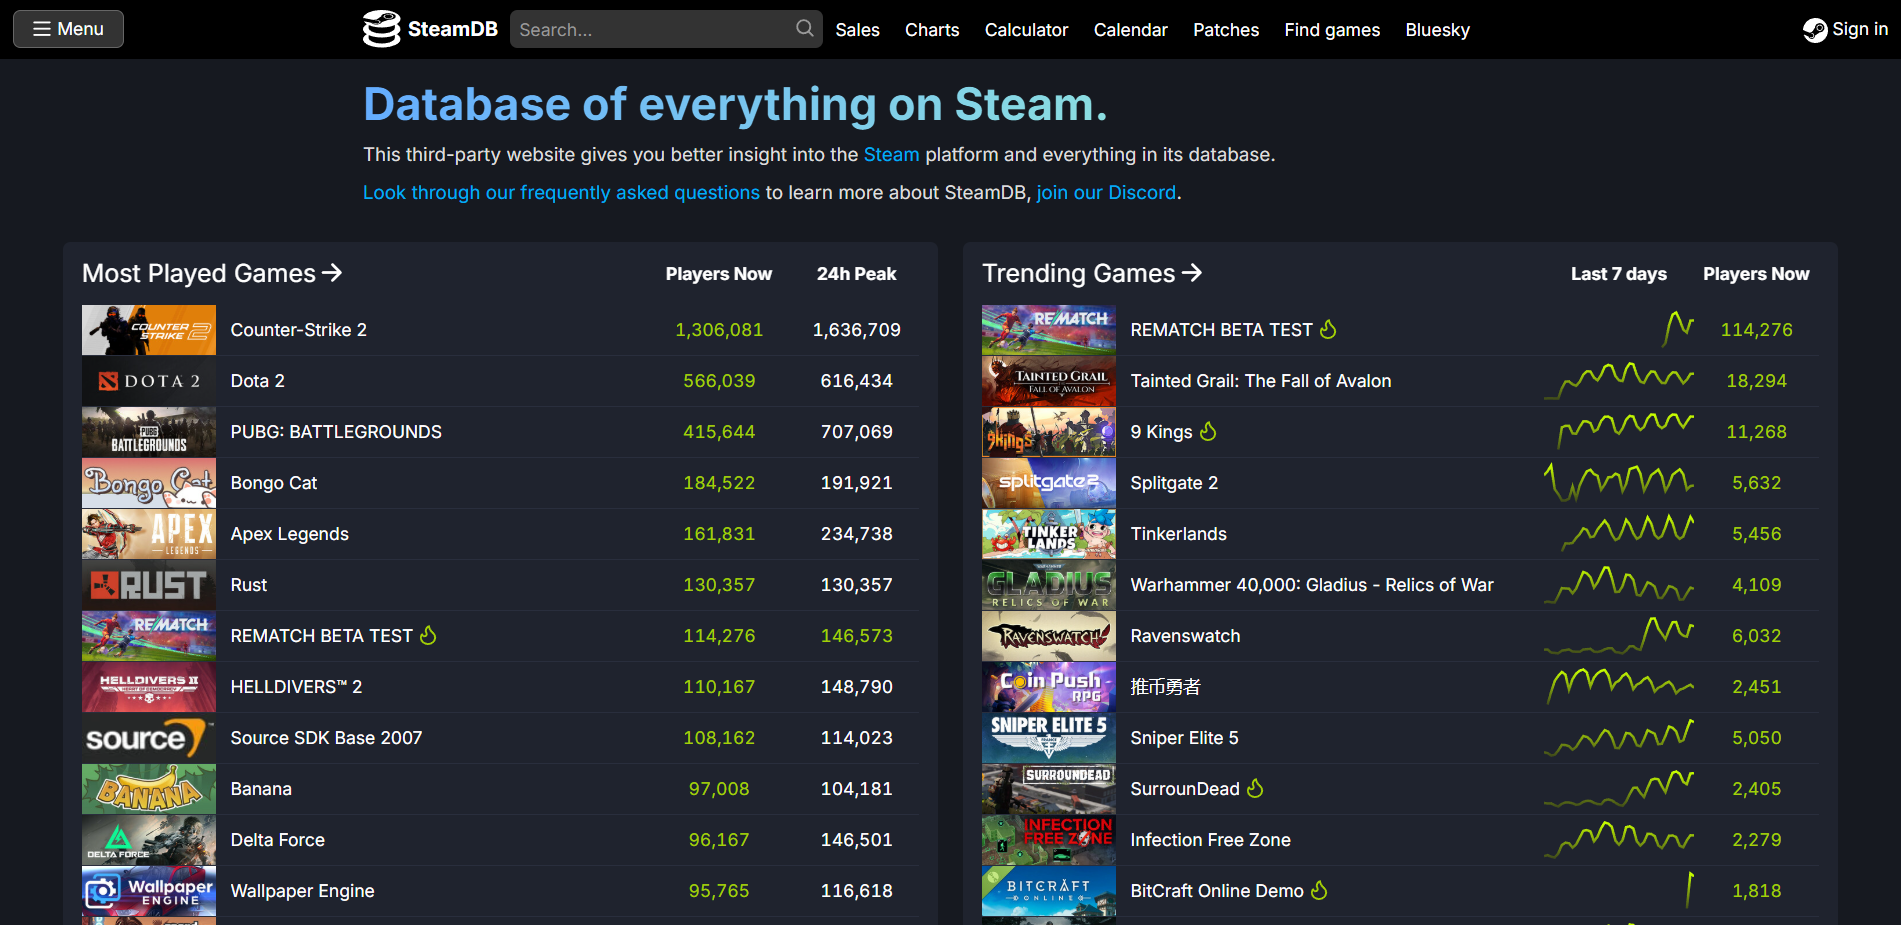Click the Steam icon Sign in button

pos(1845,30)
